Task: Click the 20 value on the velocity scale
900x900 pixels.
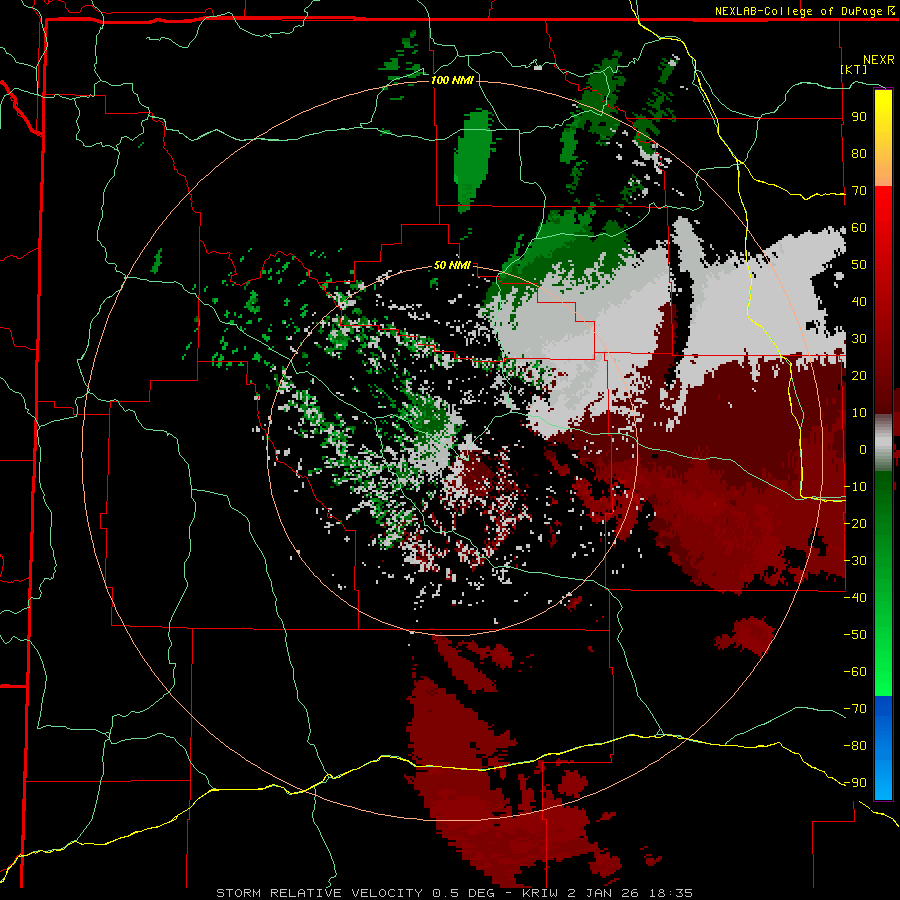Action: coord(859,376)
